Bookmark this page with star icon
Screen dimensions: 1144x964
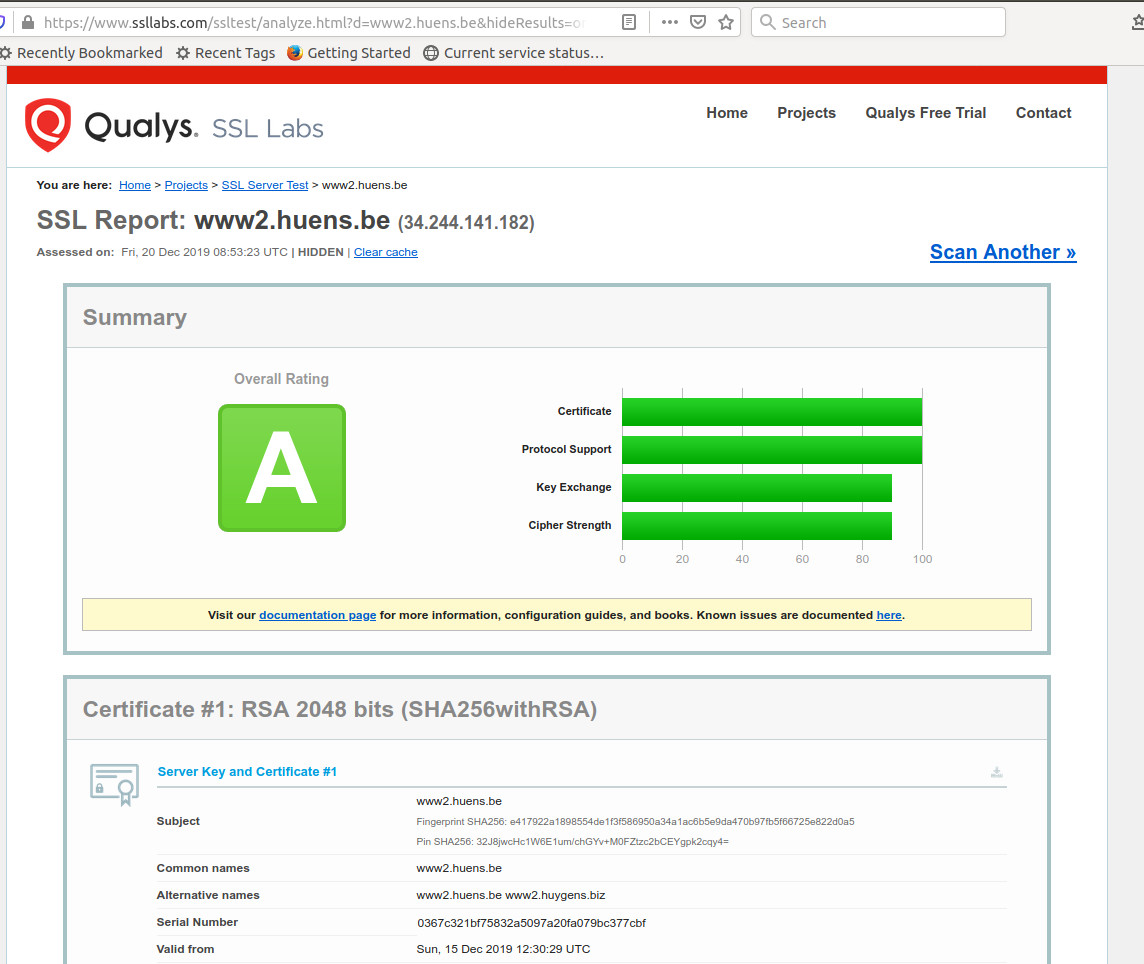coord(726,22)
